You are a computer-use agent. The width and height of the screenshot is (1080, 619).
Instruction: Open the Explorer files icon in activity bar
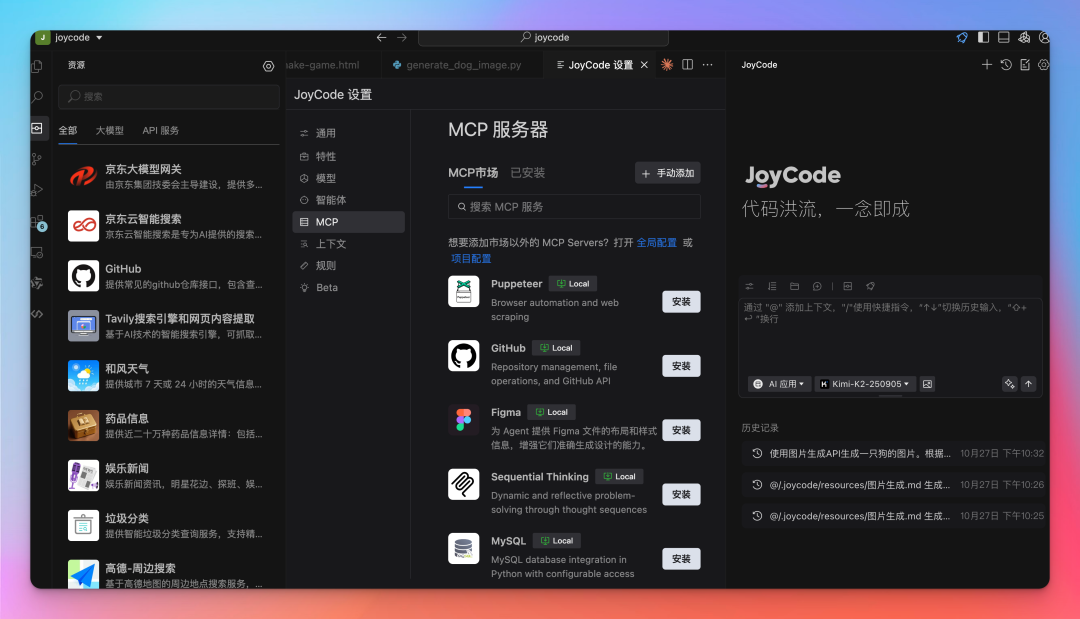click(x=37, y=66)
